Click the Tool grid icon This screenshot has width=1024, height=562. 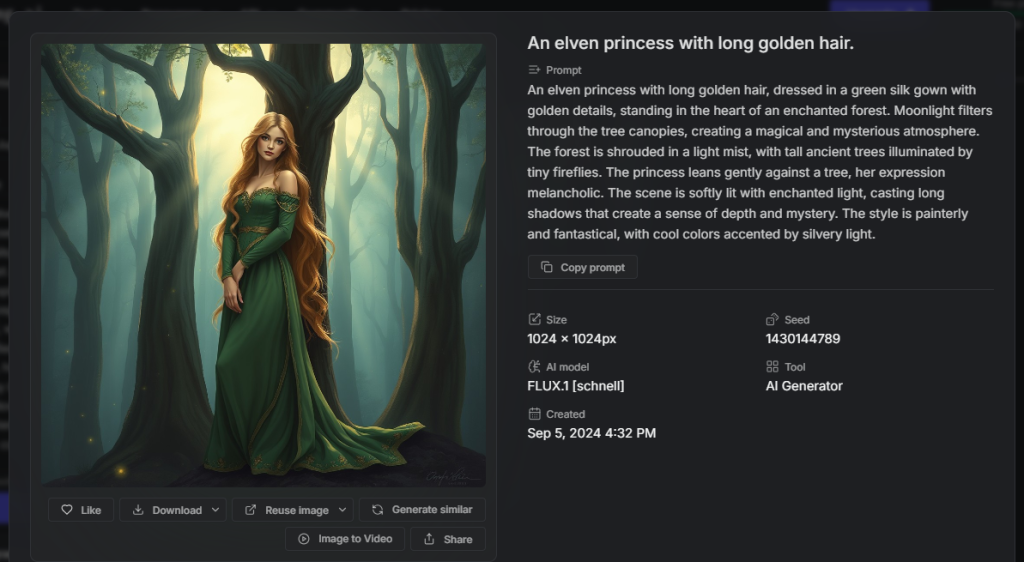772,367
